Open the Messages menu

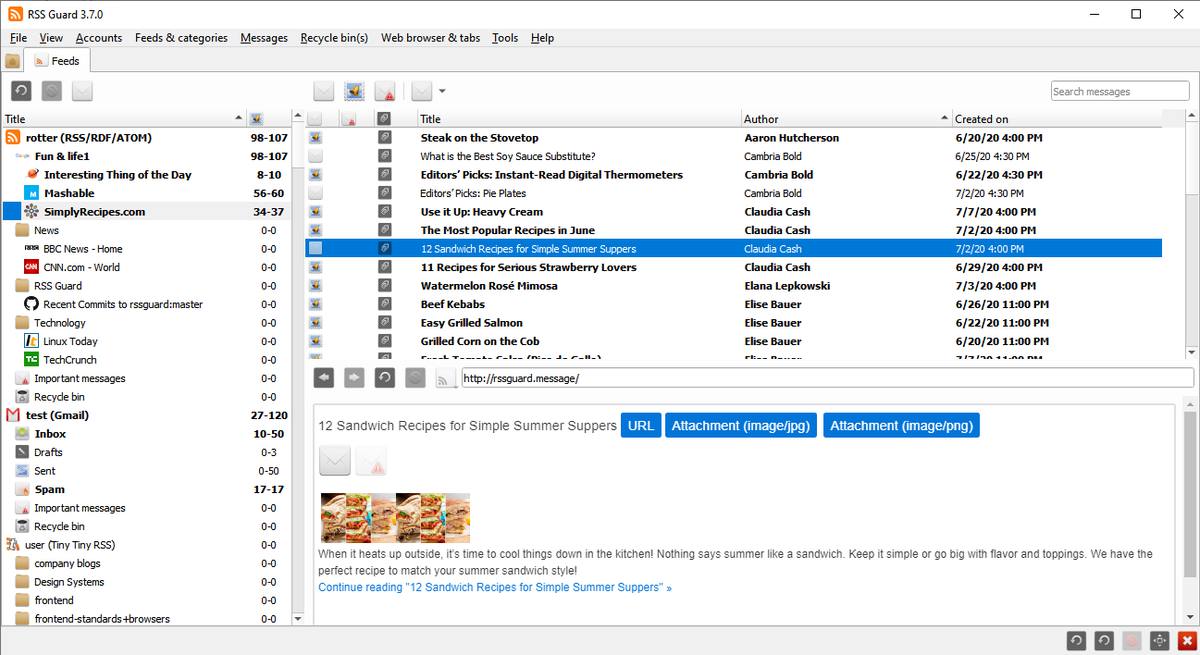pyautogui.click(x=264, y=38)
